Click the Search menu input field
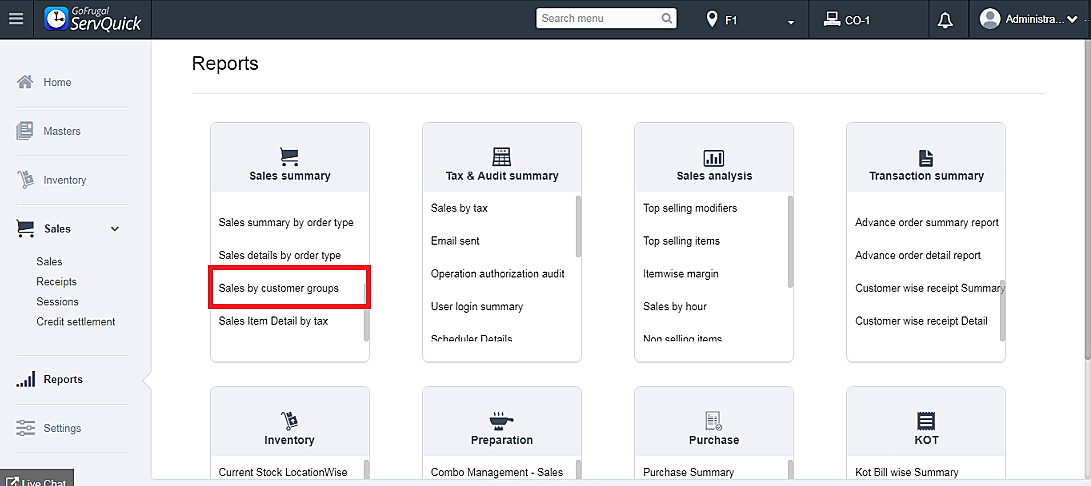This screenshot has width=1091, height=486. click(598, 19)
